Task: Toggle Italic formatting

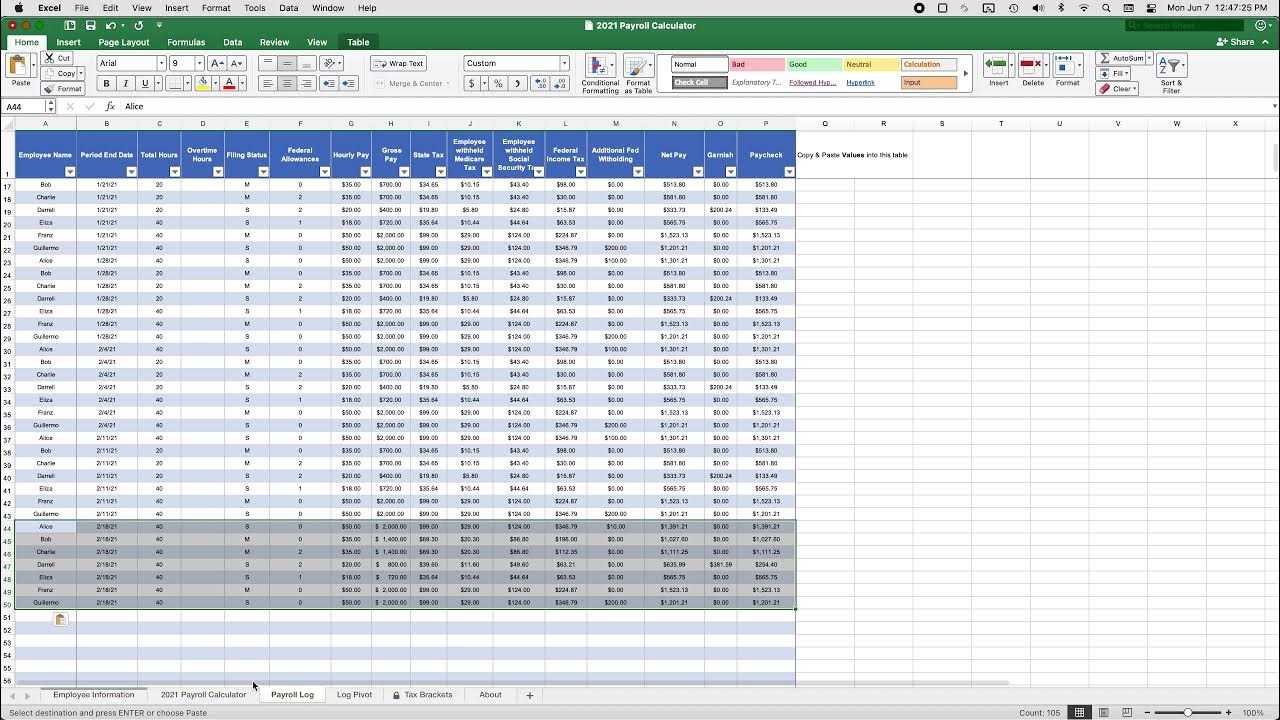Action: point(125,84)
